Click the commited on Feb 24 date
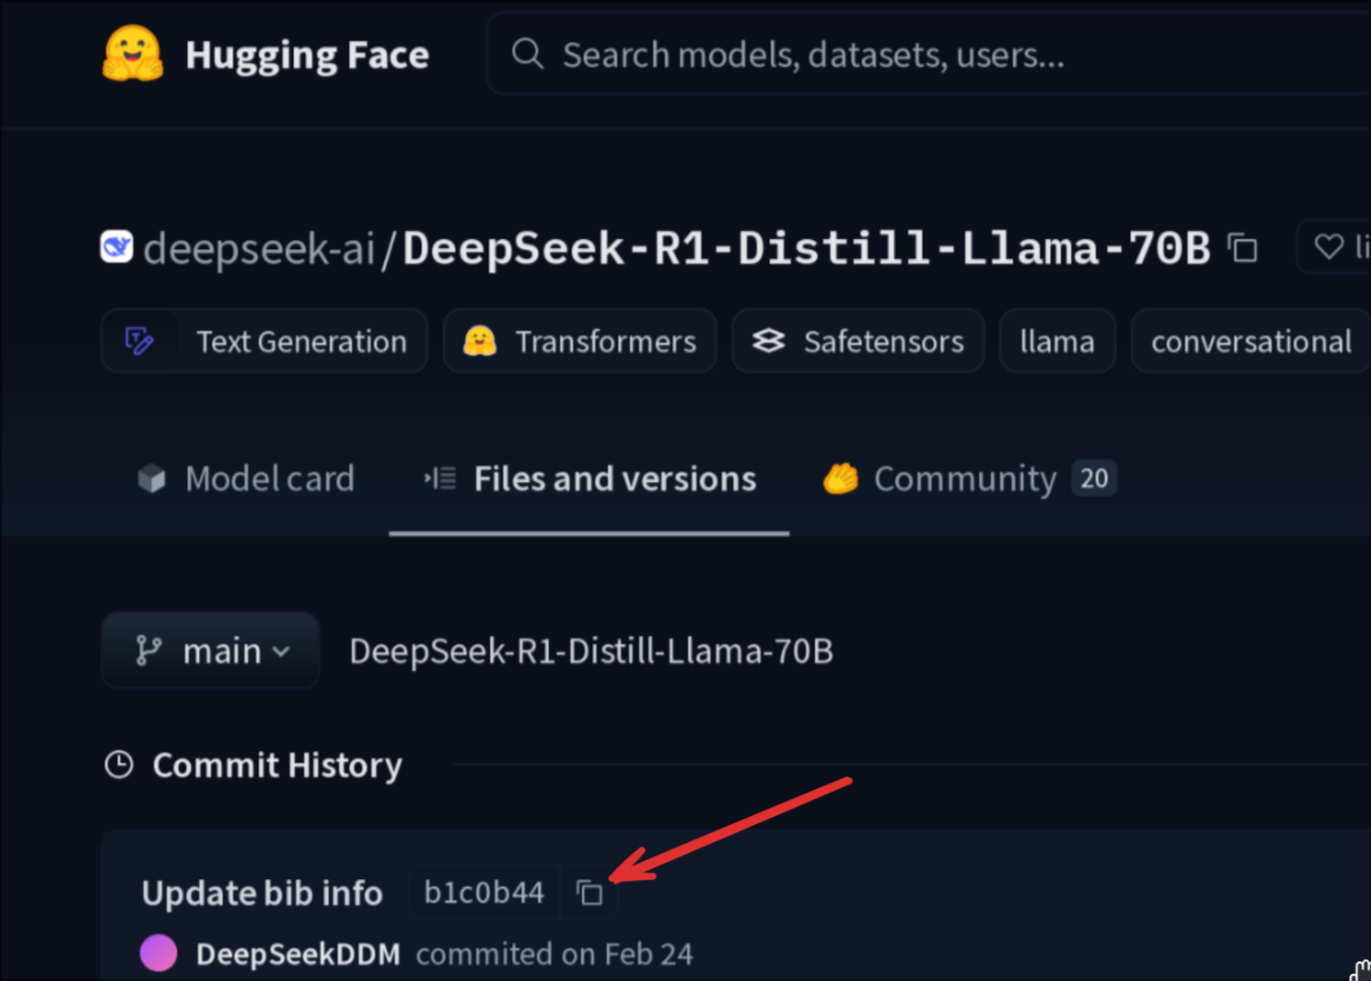1371x981 pixels. tap(554, 954)
